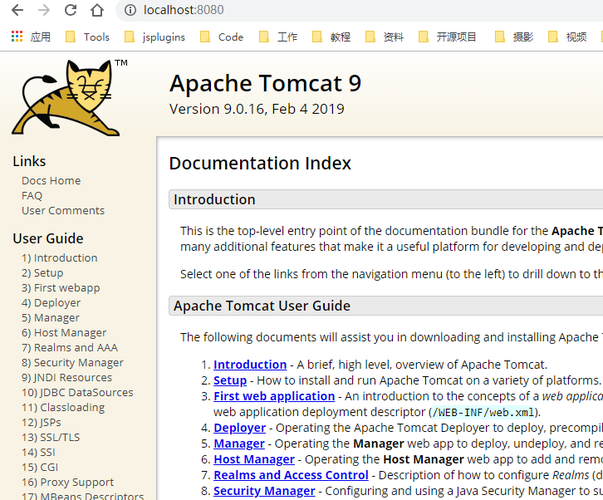
Task: Follow the bold Security Manager link
Action: point(264,491)
